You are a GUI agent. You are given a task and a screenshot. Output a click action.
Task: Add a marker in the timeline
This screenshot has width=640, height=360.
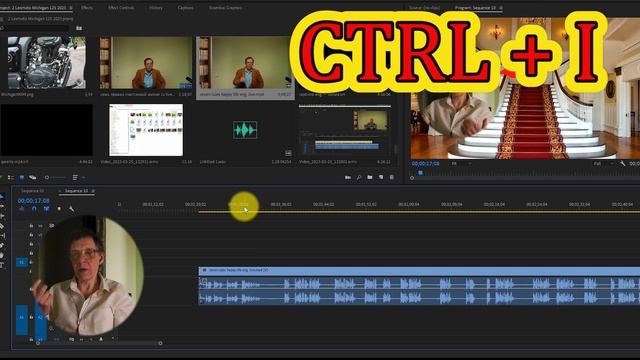pyautogui.click(x=59, y=209)
